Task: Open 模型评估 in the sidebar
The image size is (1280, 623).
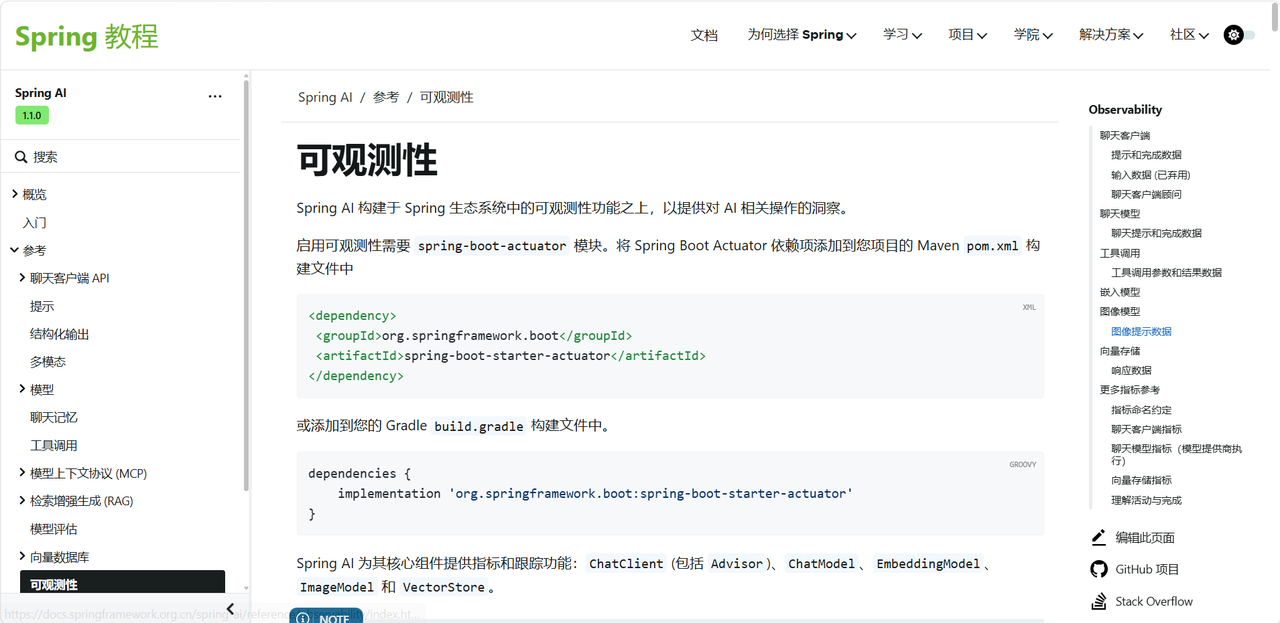Action: pos(54,529)
